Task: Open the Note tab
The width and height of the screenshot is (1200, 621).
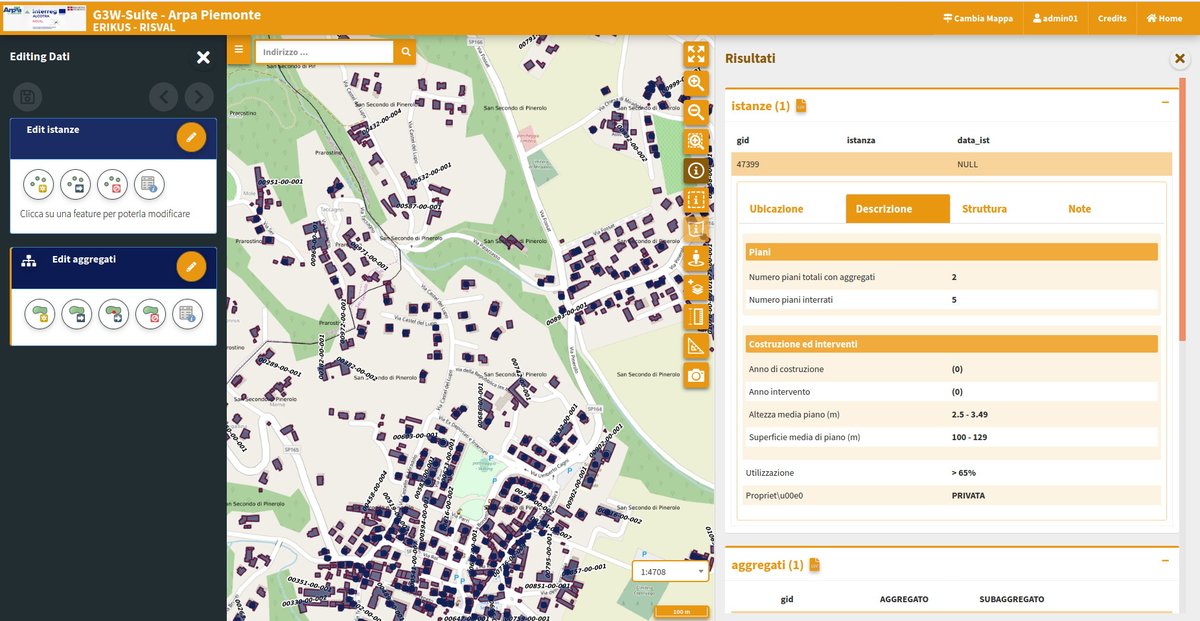Action: coord(1079,209)
